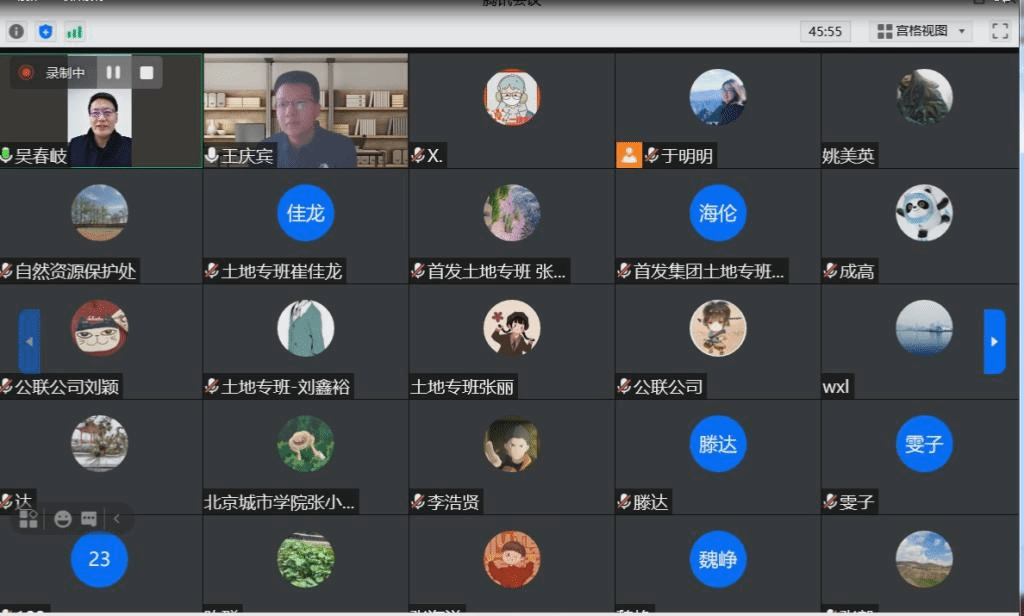Click muted mic icon beside 土地专班-刘鑫裕
Image resolution: width=1024 pixels, height=616 pixels.
click(x=212, y=386)
